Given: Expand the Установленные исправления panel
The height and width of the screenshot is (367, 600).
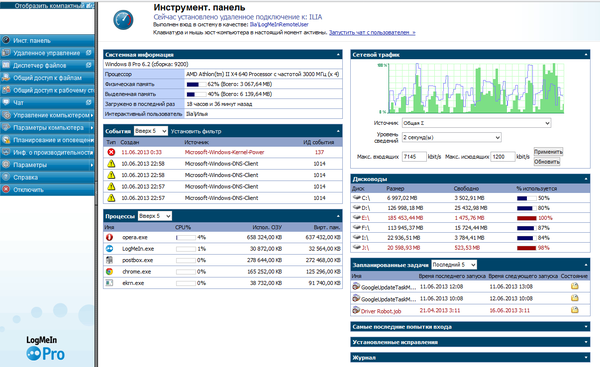Looking at the screenshot, I should click(470, 342).
